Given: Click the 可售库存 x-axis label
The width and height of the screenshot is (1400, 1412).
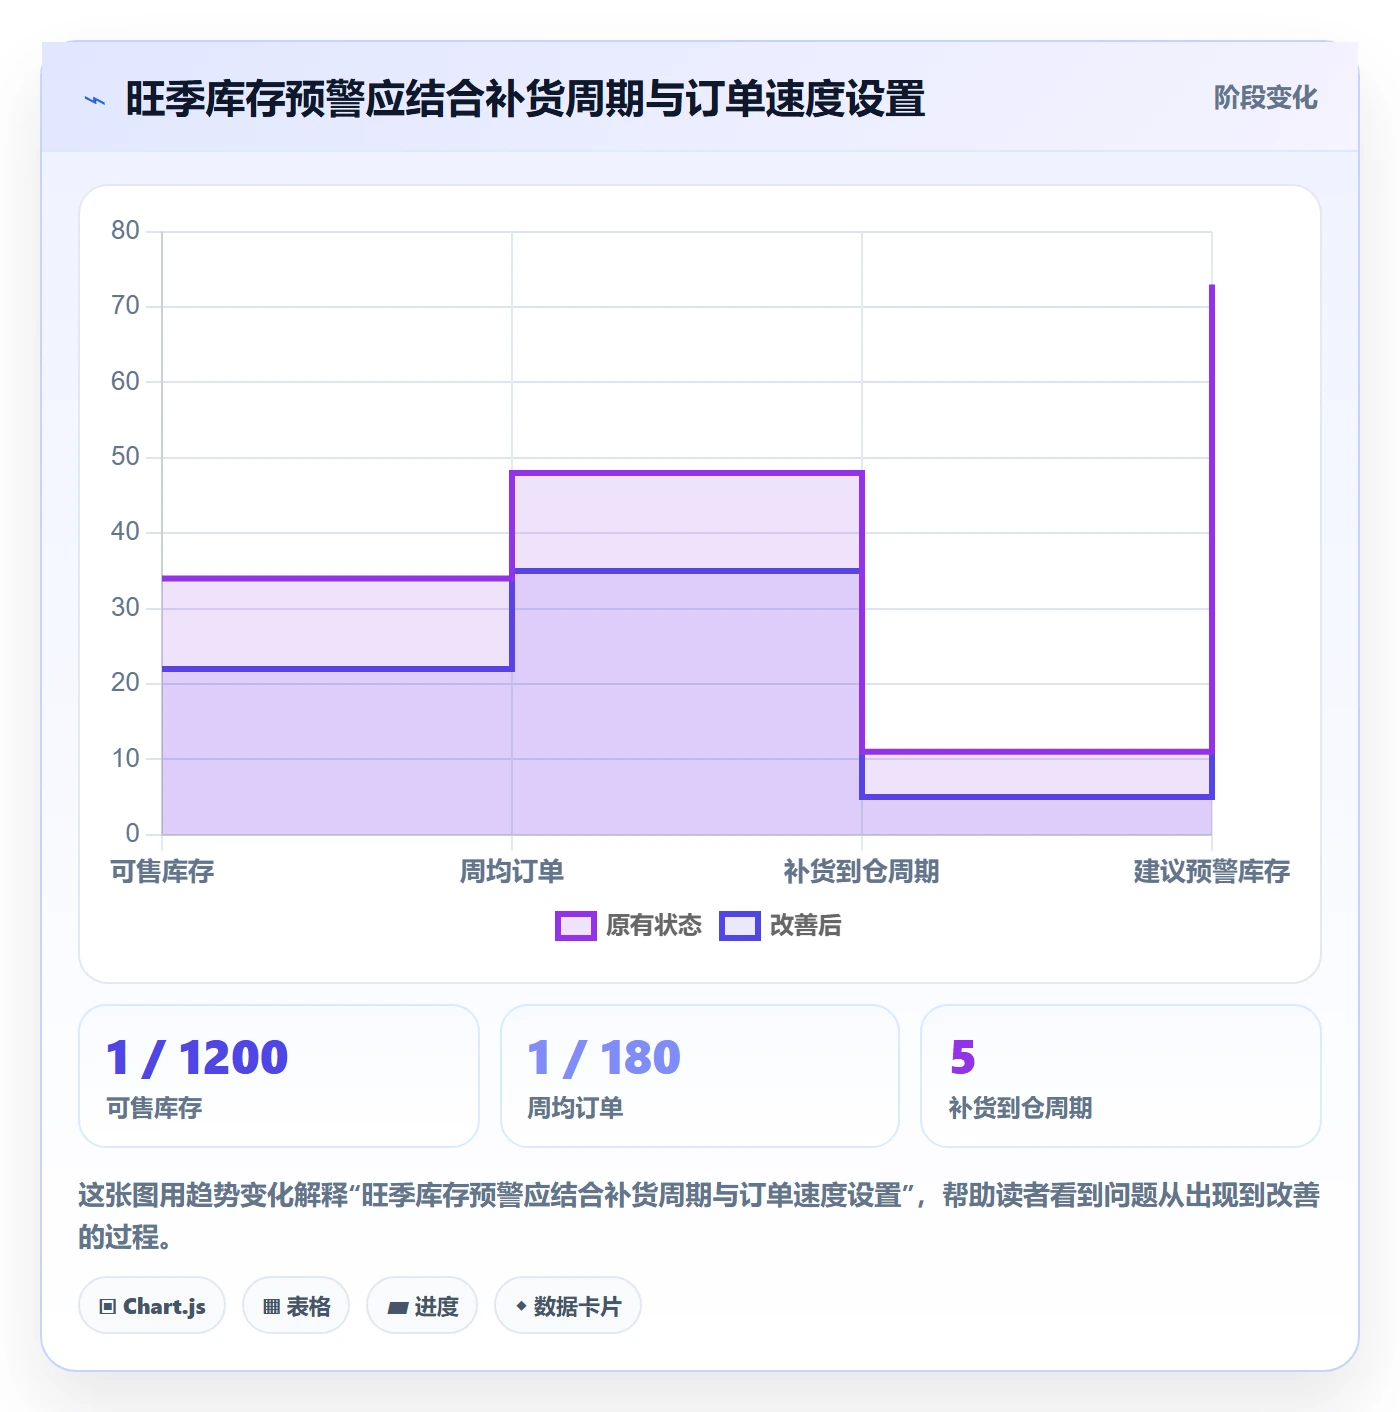Looking at the screenshot, I should 162,872.
